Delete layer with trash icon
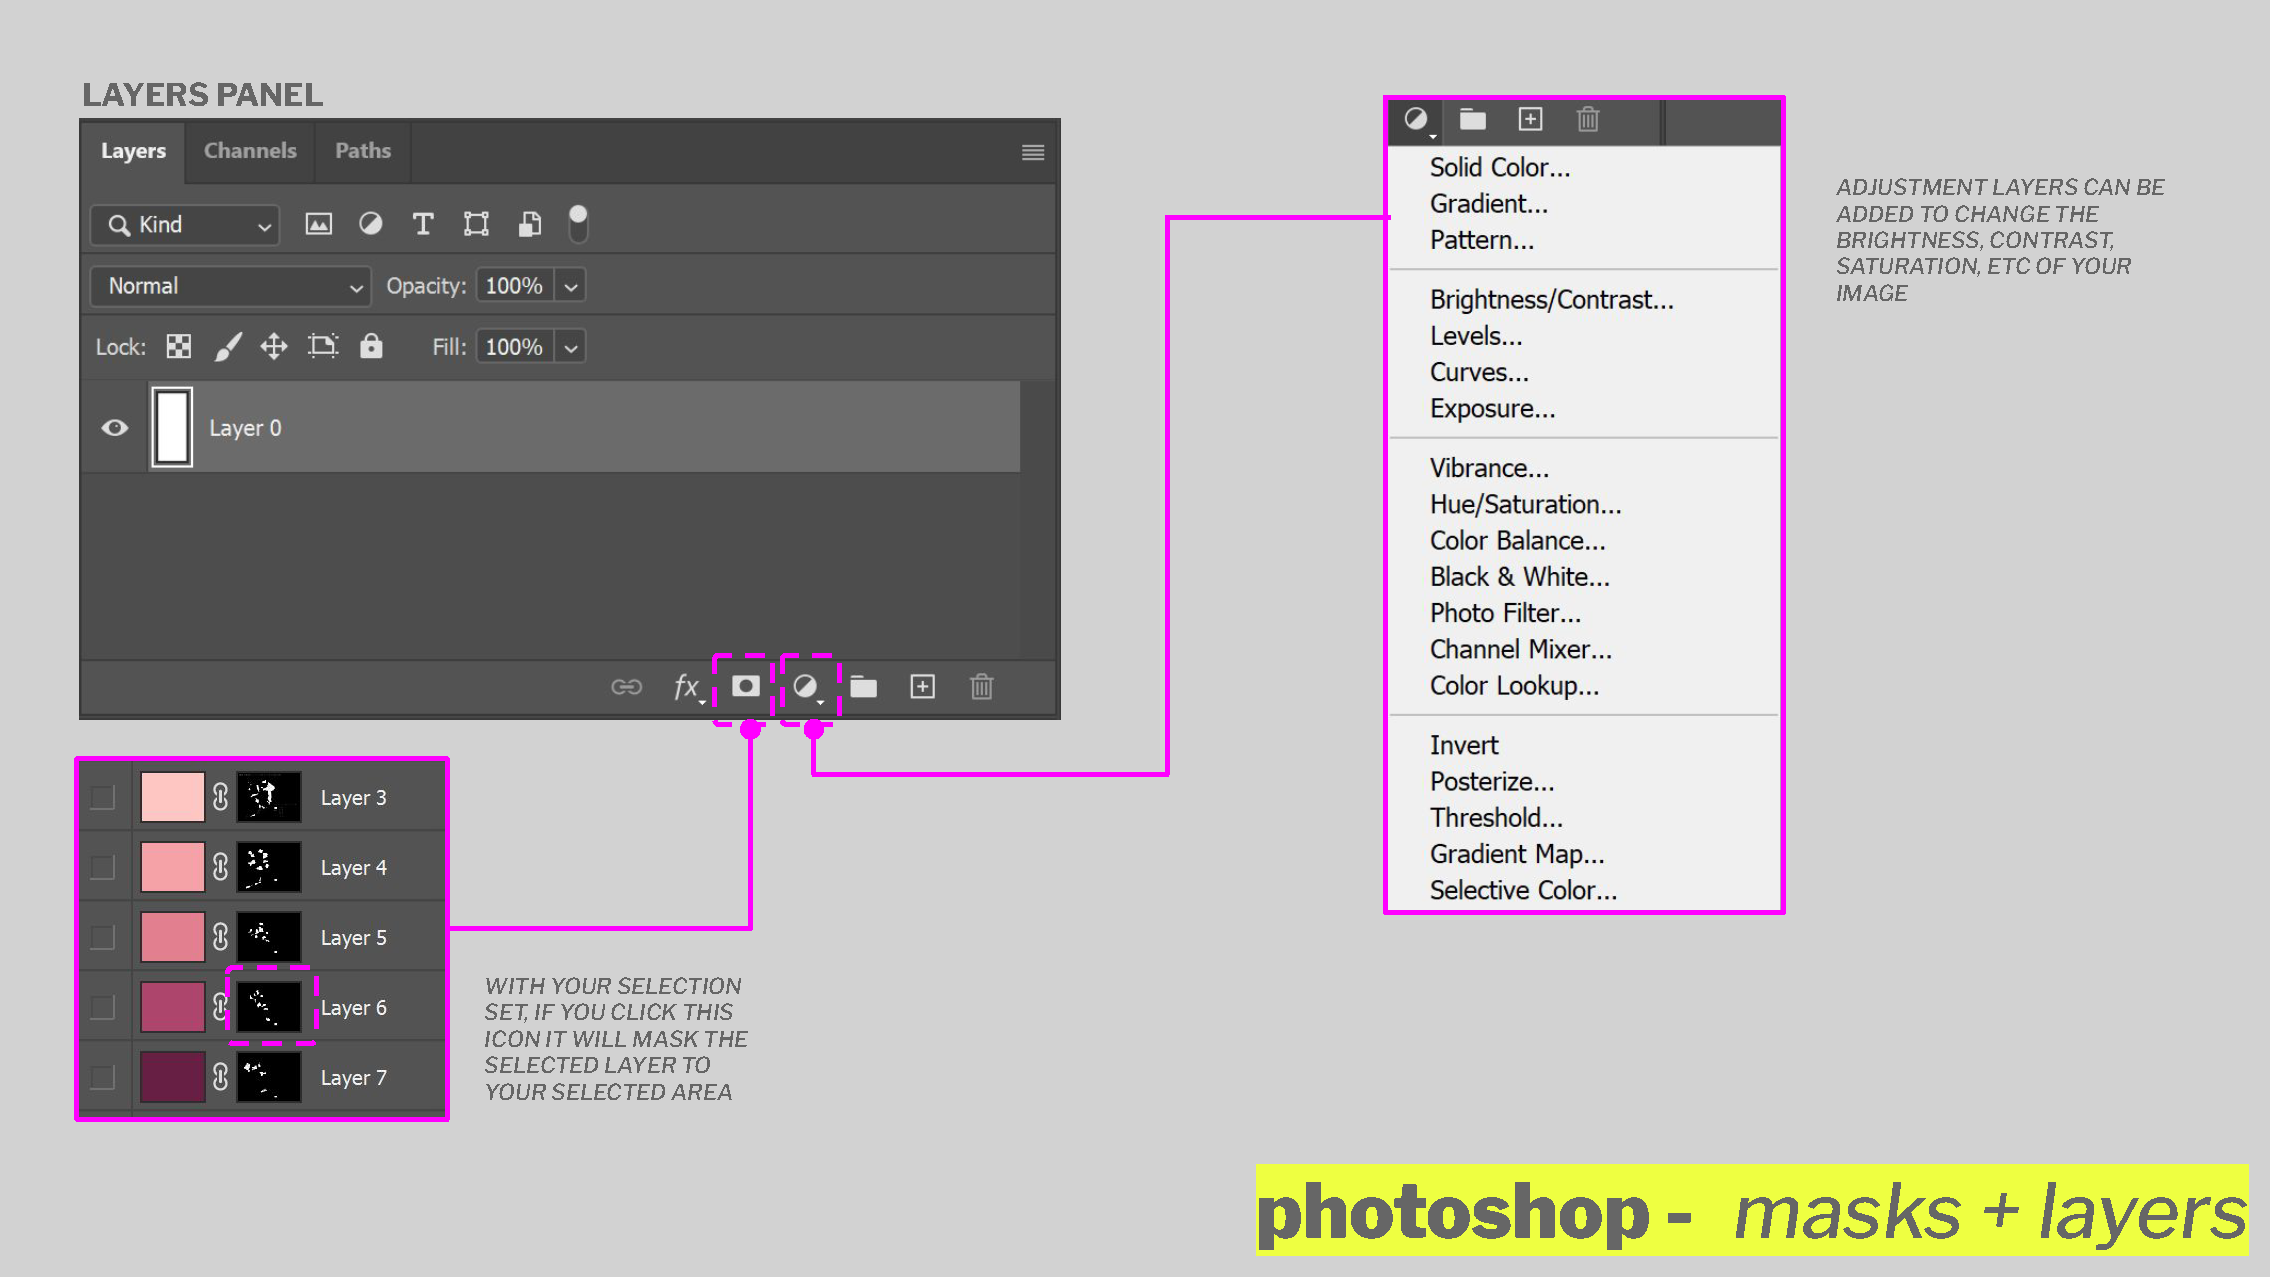 [x=981, y=687]
